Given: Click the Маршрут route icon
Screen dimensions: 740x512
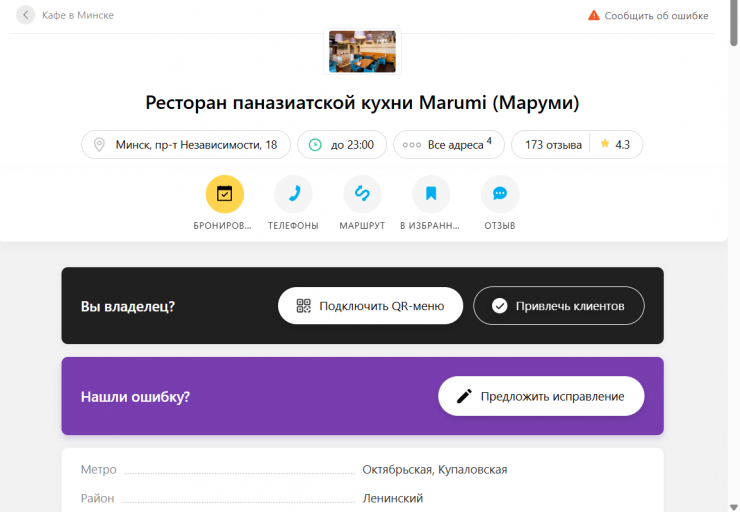Looking at the screenshot, I should pyautogui.click(x=362, y=194).
